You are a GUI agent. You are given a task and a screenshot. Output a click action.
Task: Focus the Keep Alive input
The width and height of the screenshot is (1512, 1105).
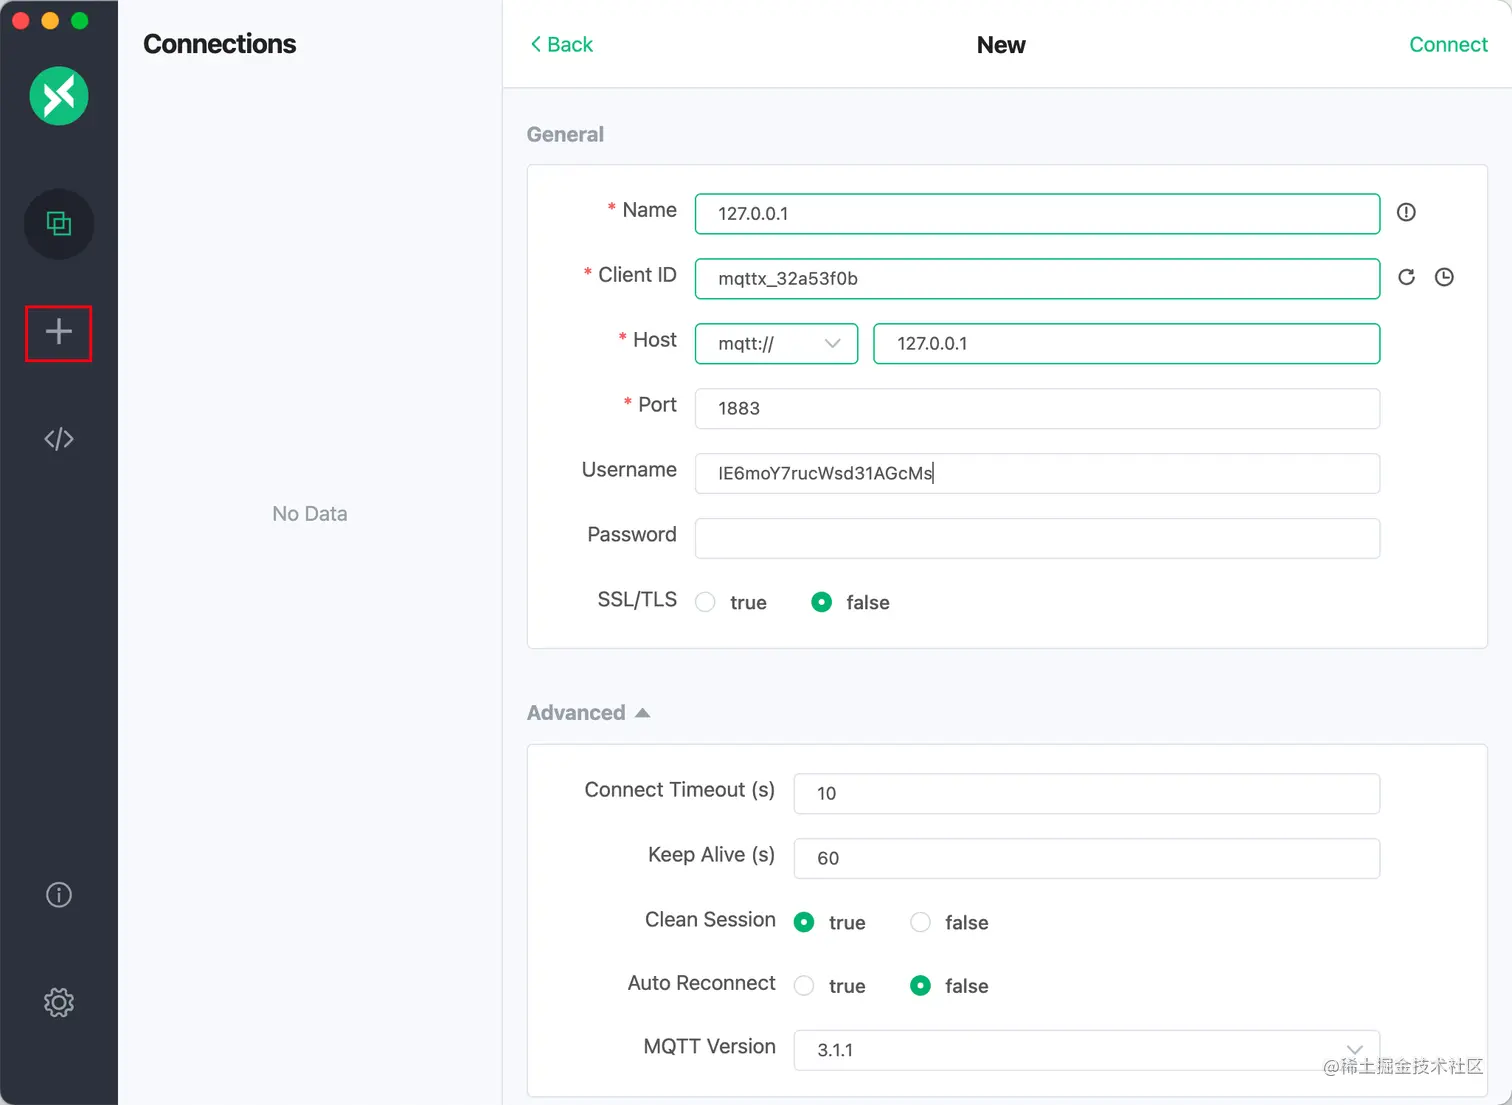point(1086,858)
